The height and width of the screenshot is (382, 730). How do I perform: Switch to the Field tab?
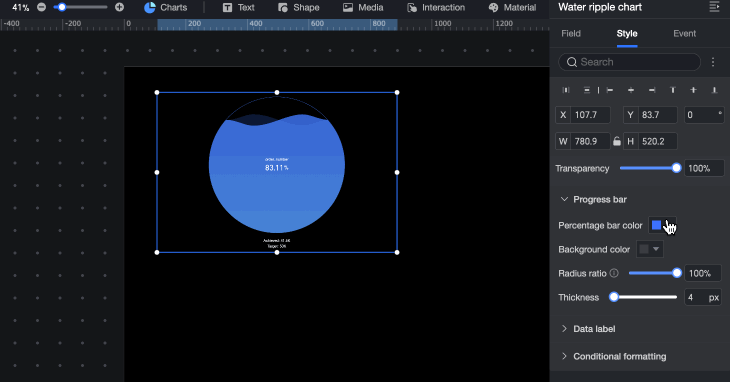[x=571, y=34]
